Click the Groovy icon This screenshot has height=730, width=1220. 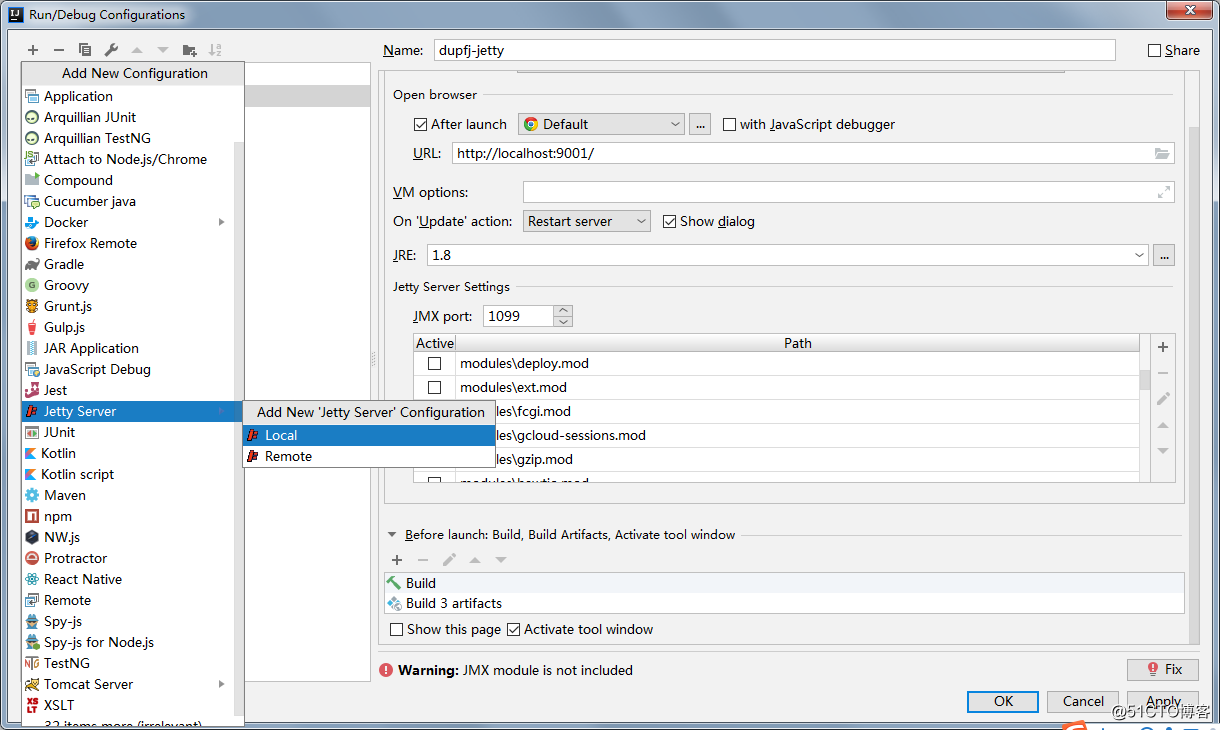pos(32,285)
